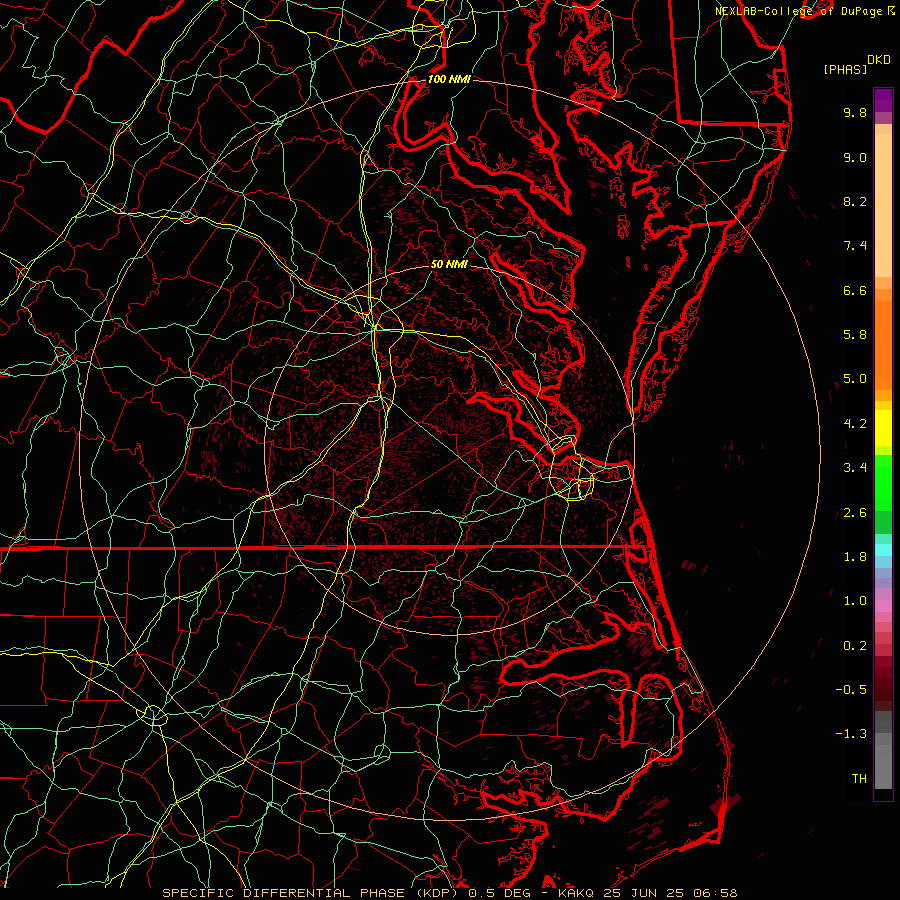Screen dimensions: 900x900
Task: Select the 5.8 legend value
Action: coord(855,335)
